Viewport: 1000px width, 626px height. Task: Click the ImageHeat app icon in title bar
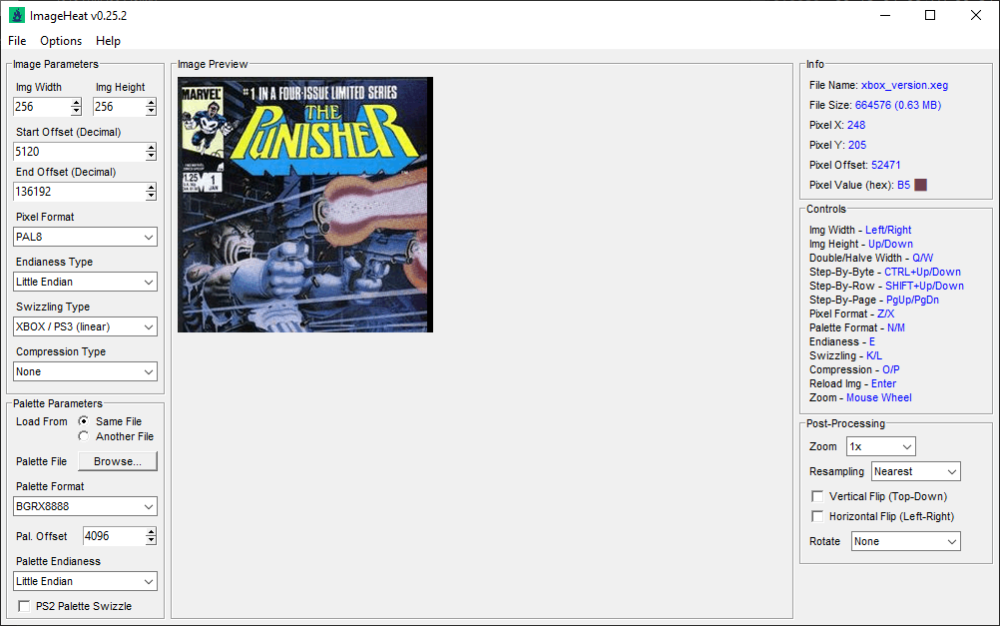click(17, 15)
